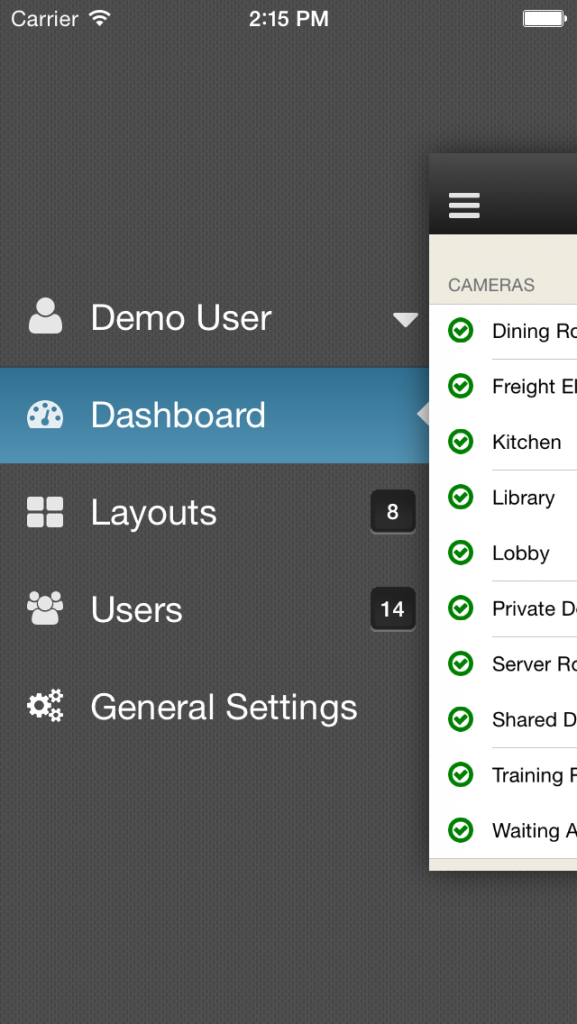Image resolution: width=577 pixels, height=1024 pixels.
Task: Click the Layouts grid icon
Action: point(44,511)
